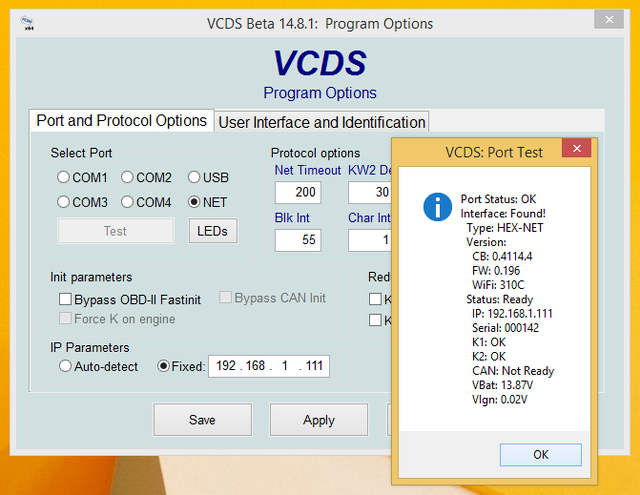Image resolution: width=640 pixels, height=495 pixels.
Task: Click the K2: OK line
Action: (x=489, y=356)
